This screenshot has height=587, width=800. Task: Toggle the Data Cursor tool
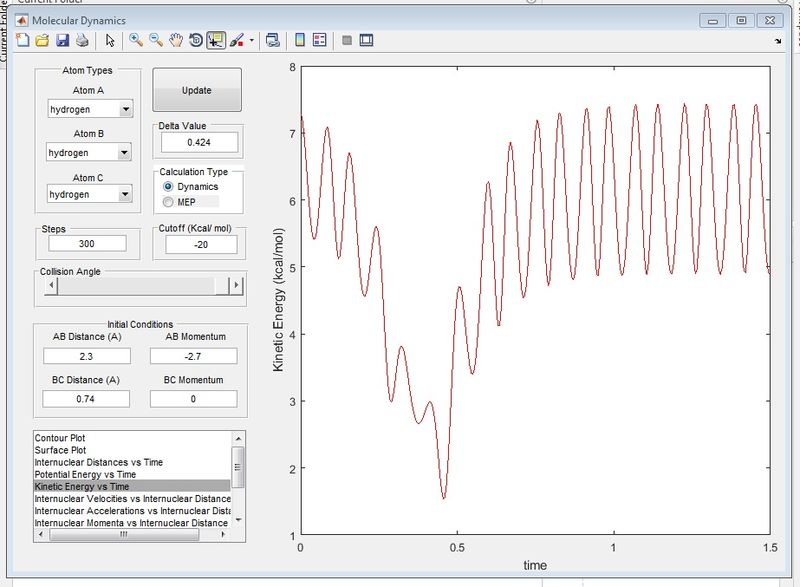[x=216, y=40]
